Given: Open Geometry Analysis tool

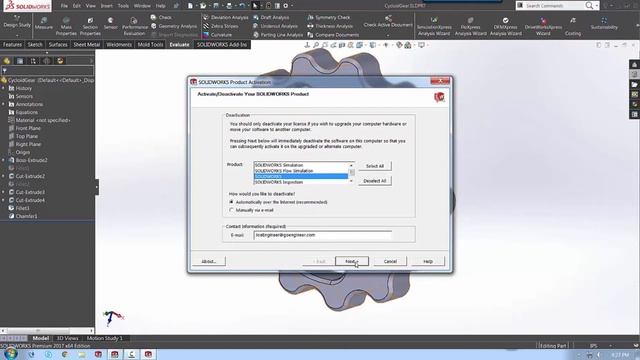Looking at the screenshot, I should tap(173, 26).
